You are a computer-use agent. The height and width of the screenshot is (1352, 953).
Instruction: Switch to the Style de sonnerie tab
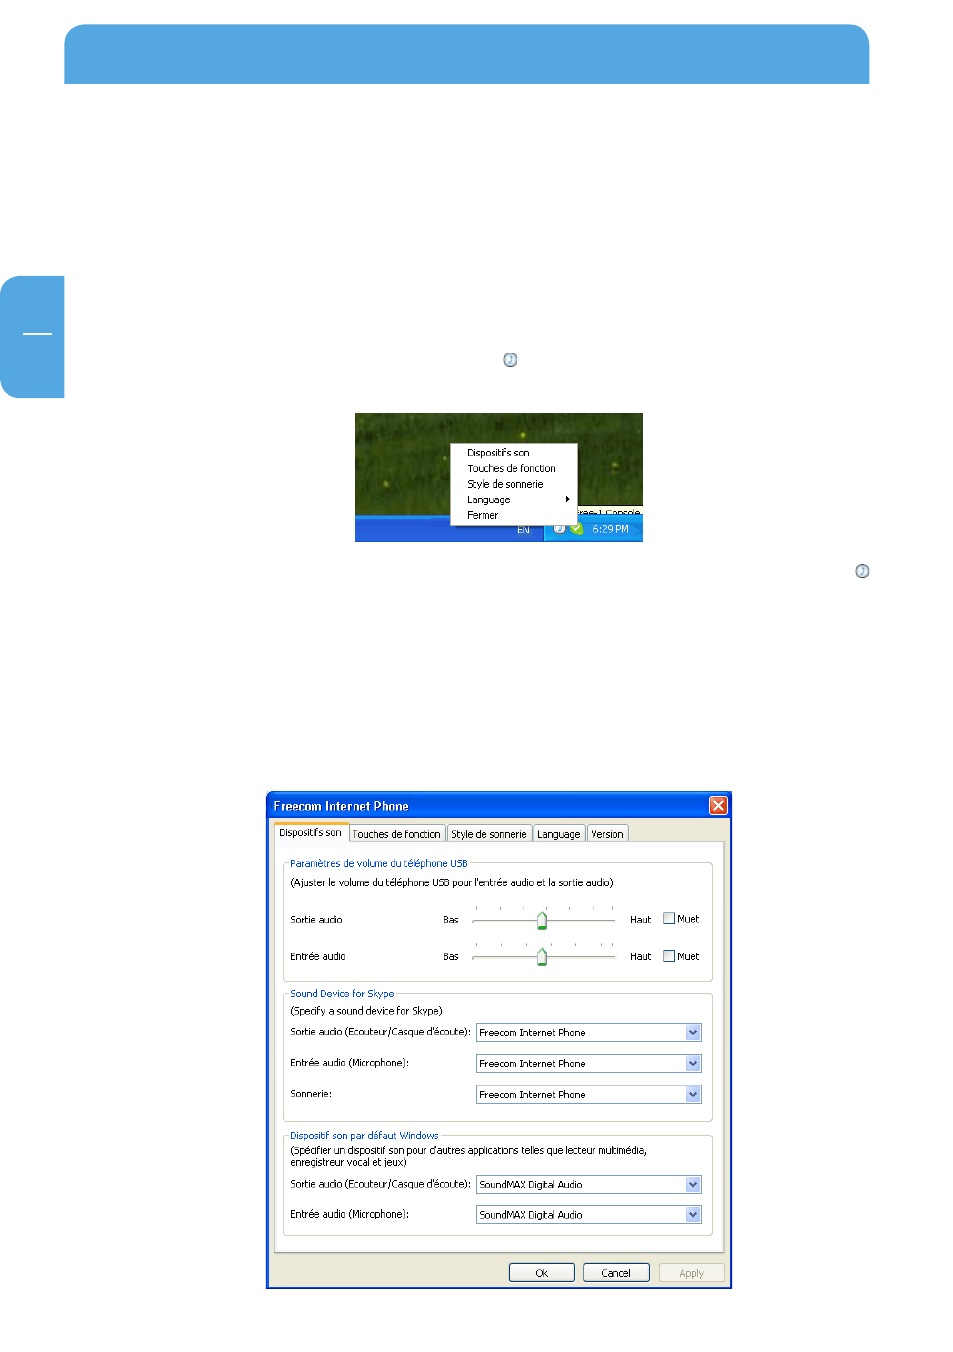pyautogui.click(x=488, y=834)
